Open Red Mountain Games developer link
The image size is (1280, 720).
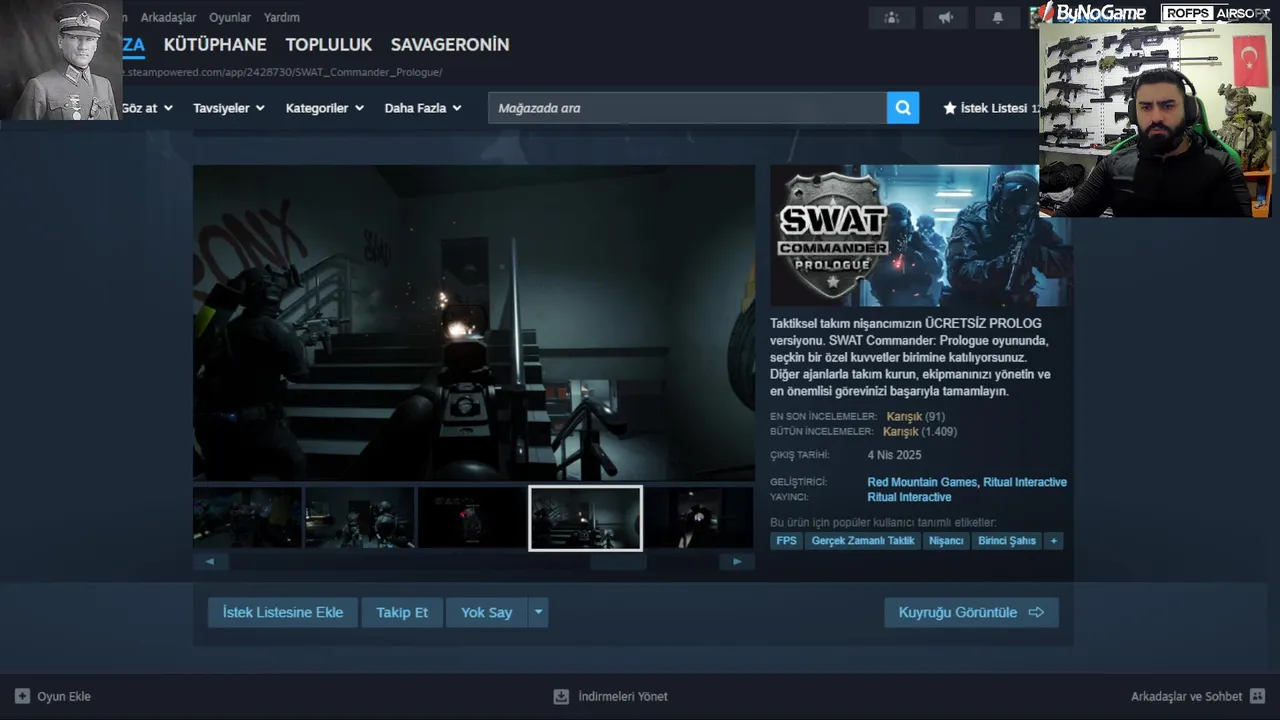tap(922, 482)
